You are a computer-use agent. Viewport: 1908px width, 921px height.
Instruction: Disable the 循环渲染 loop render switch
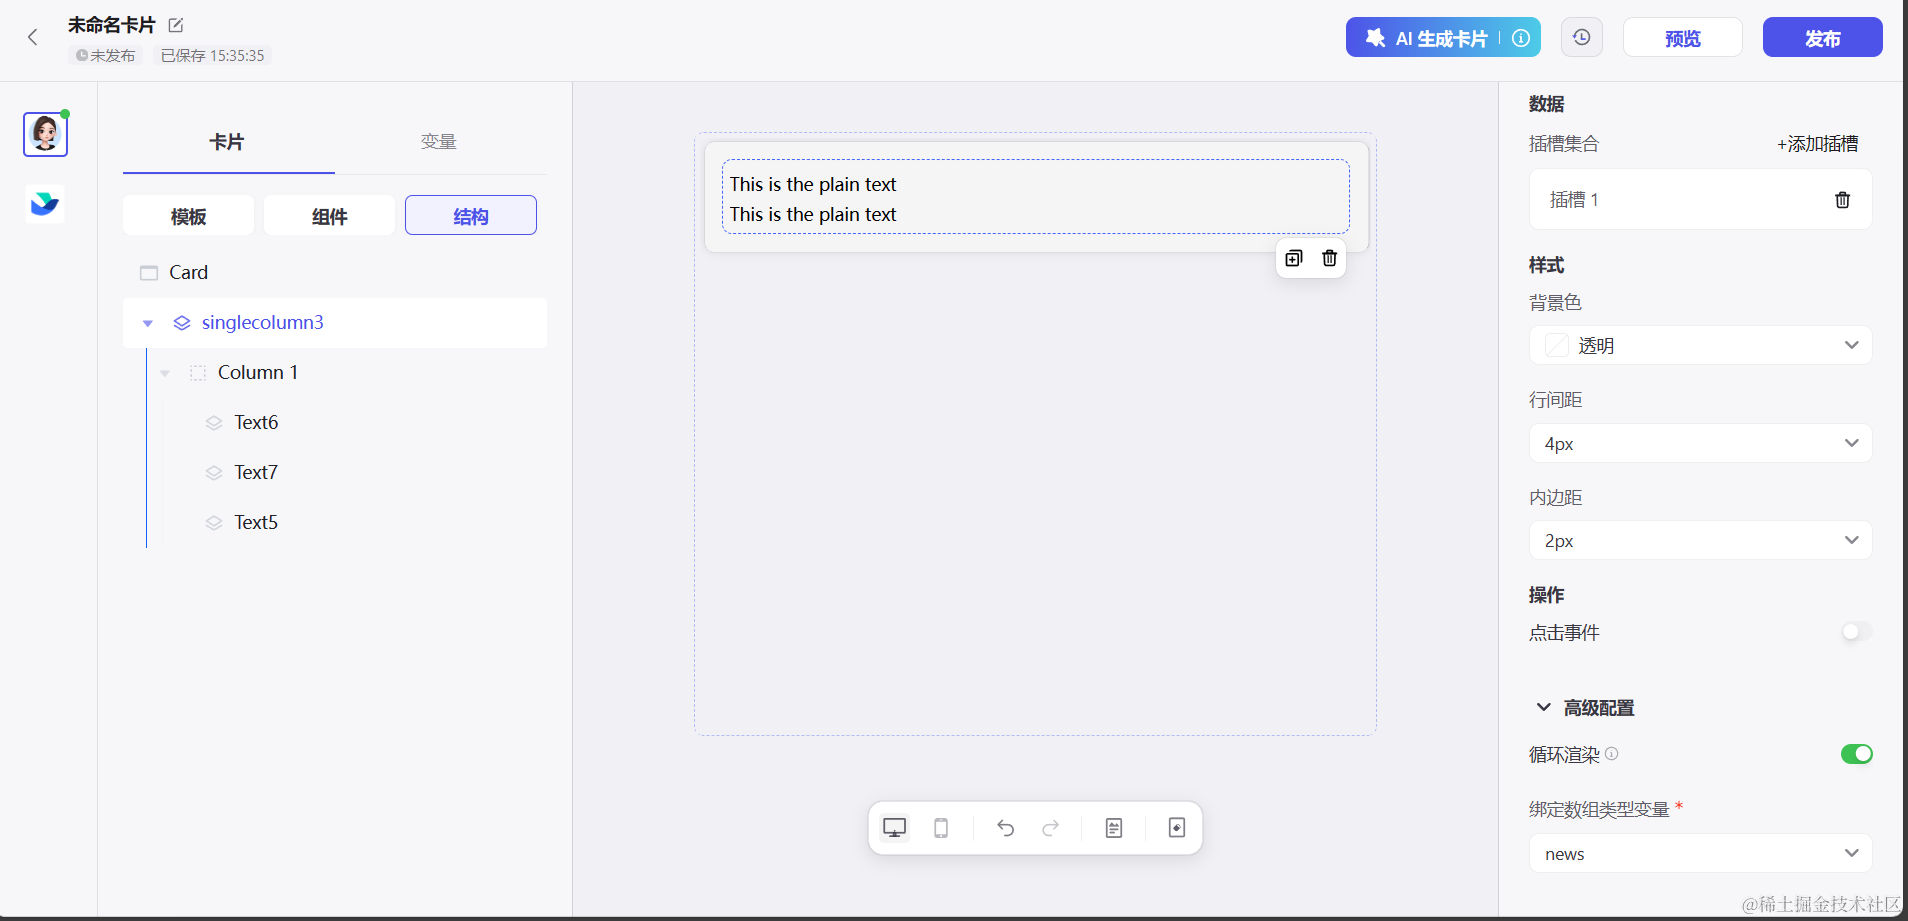click(1856, 754)
